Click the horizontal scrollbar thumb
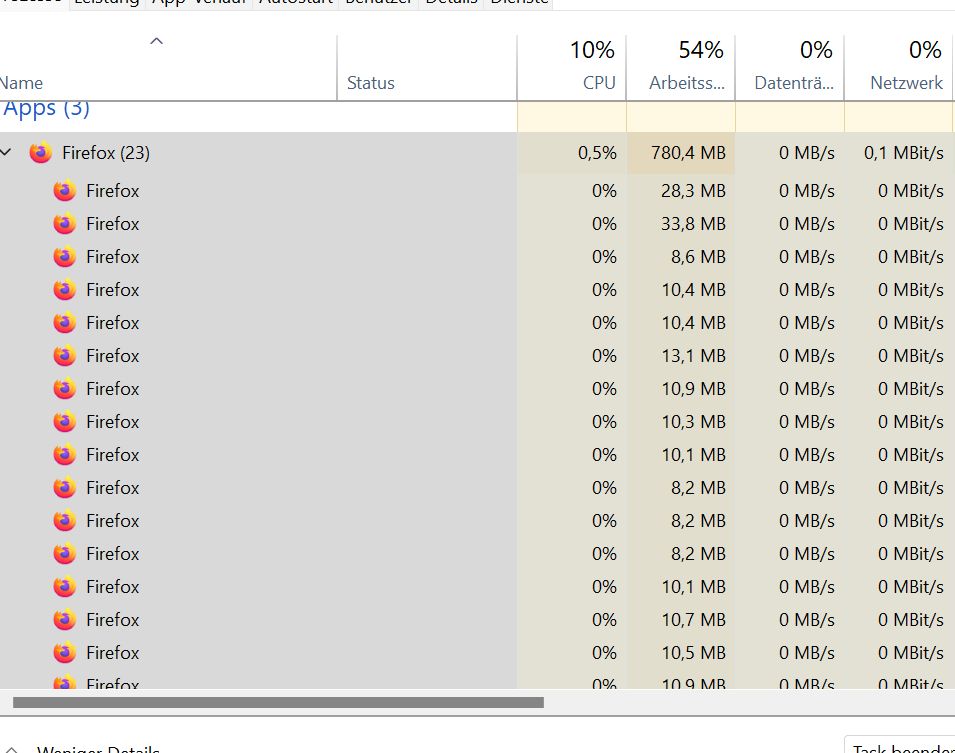 coord(278,702)
